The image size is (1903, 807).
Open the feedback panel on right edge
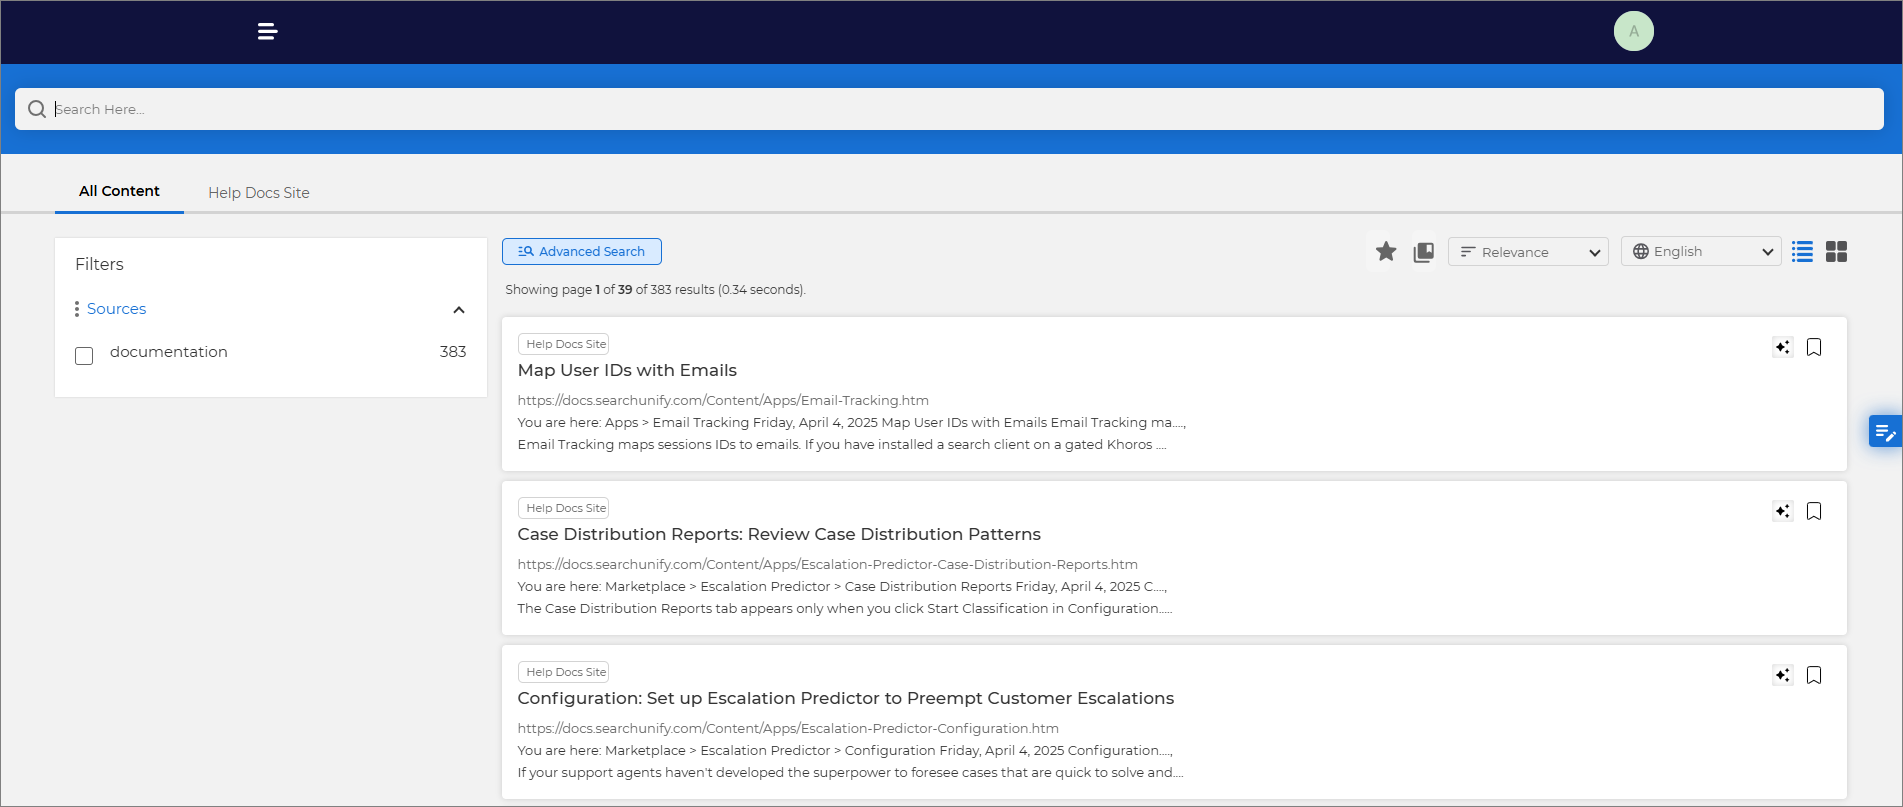(x=1884, y=431)
